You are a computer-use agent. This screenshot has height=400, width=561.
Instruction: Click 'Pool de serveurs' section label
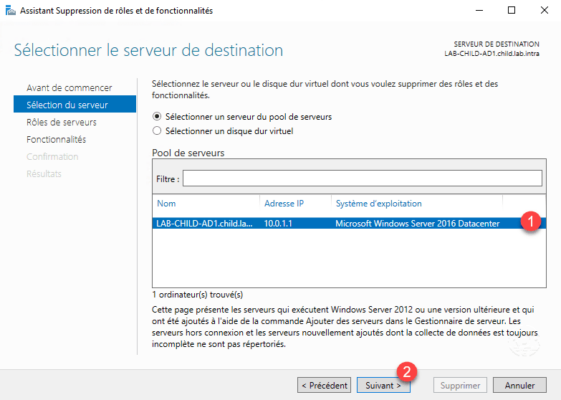coord(188,153)
